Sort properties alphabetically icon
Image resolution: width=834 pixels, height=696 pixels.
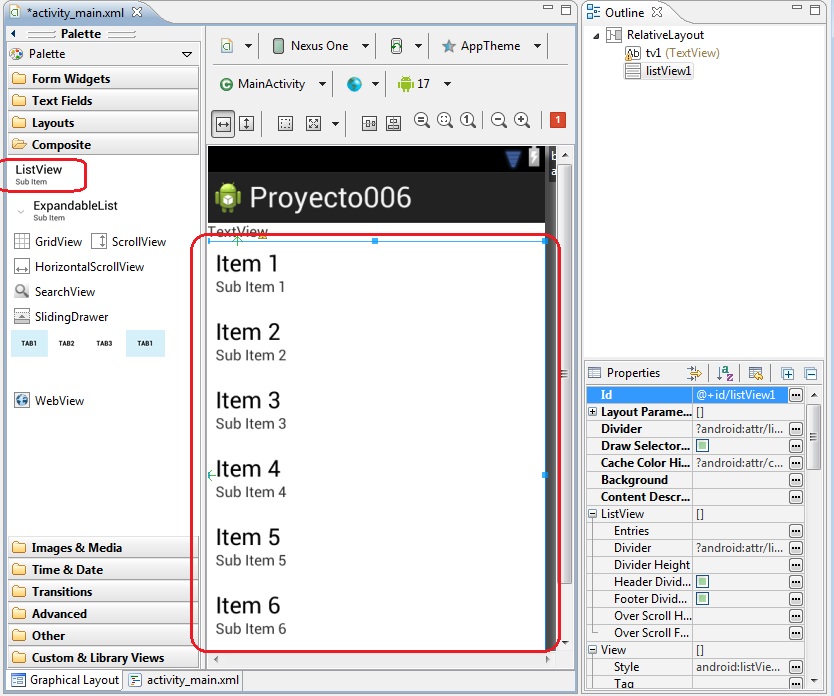click(x=725, y=374)
